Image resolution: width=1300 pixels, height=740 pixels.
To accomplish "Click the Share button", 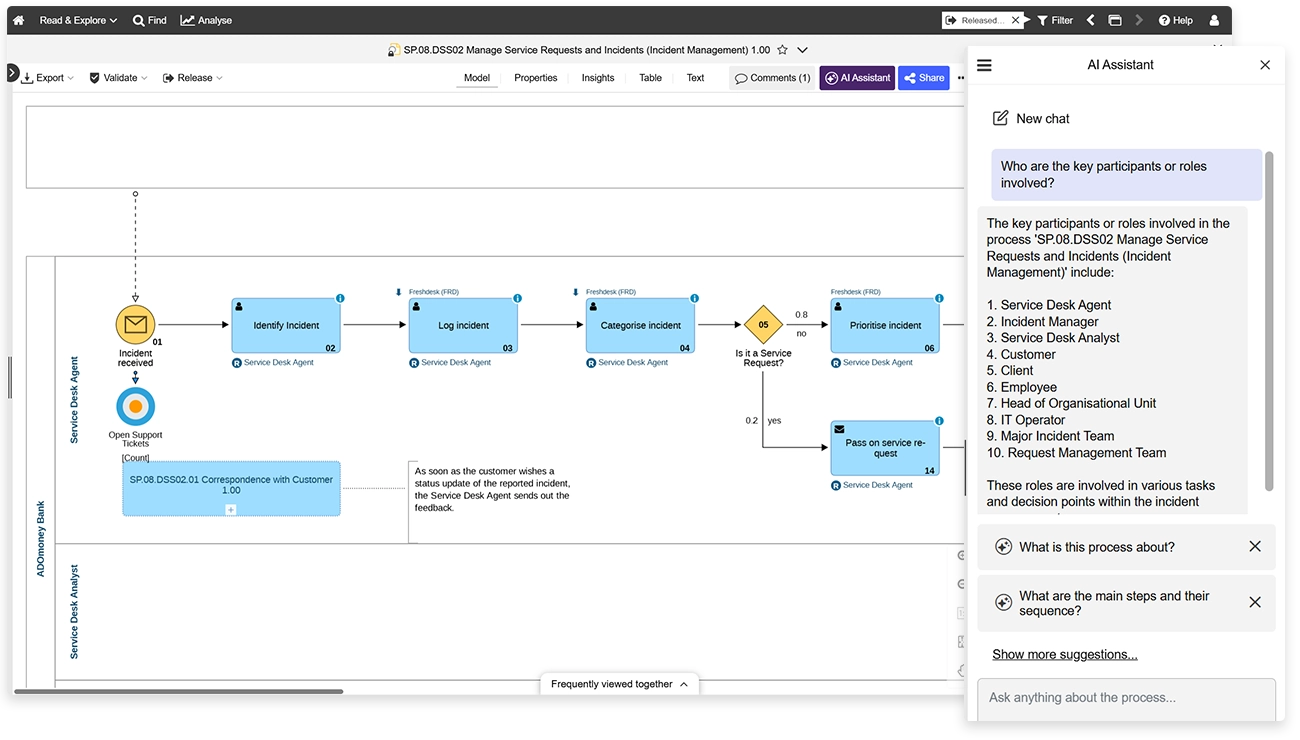I will [x=923, y=78].
